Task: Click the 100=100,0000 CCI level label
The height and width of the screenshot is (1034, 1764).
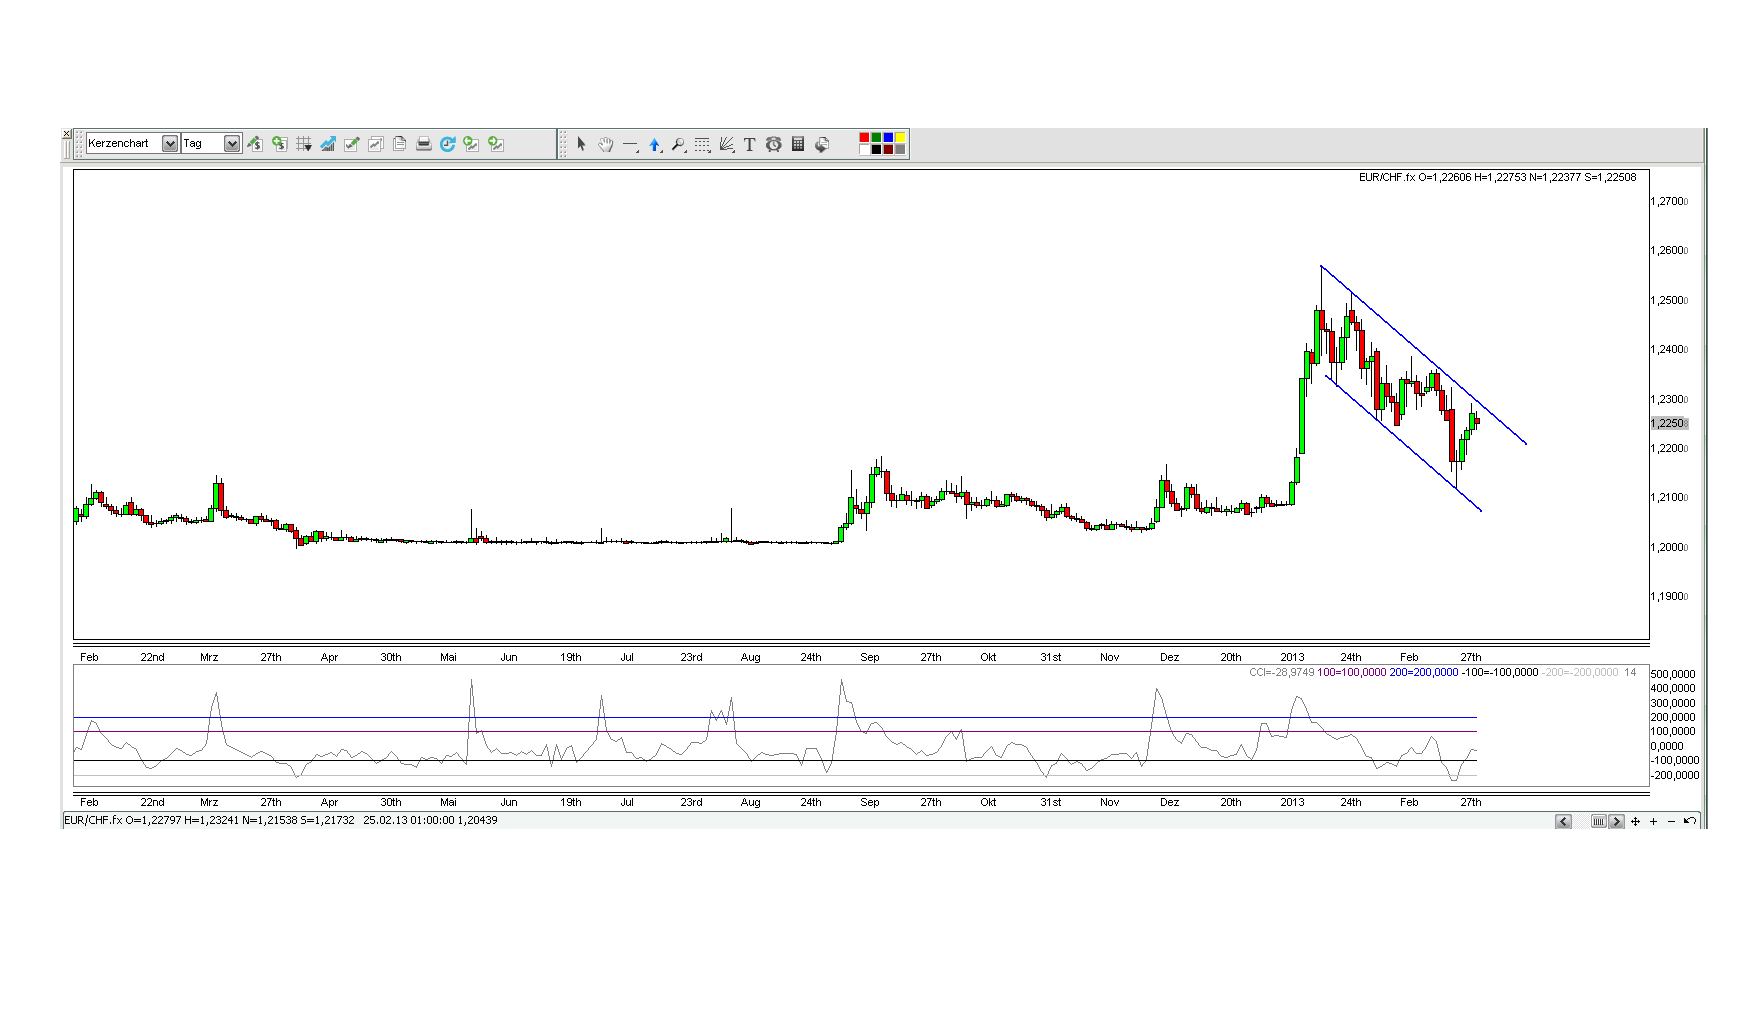Action: pos(1352,673)
